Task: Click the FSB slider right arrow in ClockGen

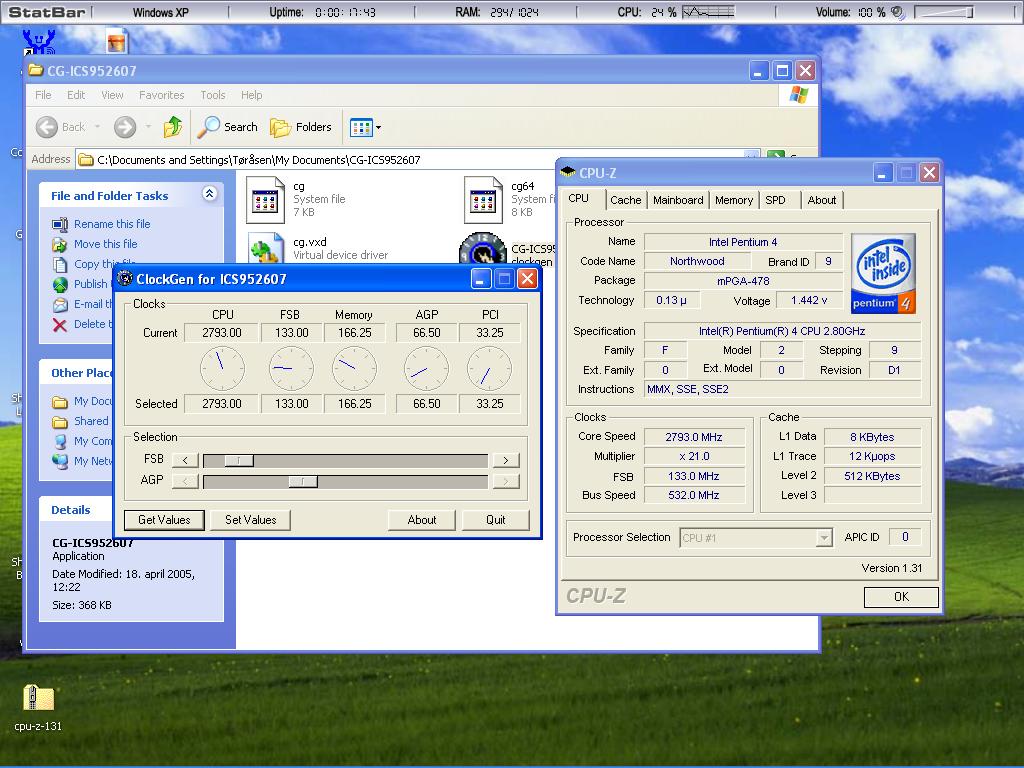Action: [x=506, y=460]
